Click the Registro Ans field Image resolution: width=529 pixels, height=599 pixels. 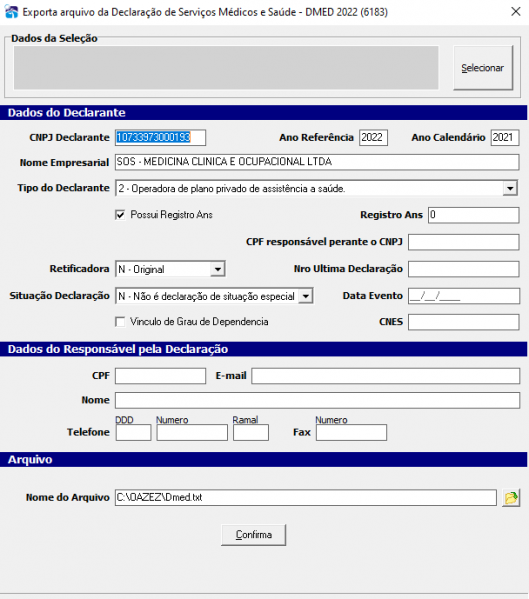[474, 215]
